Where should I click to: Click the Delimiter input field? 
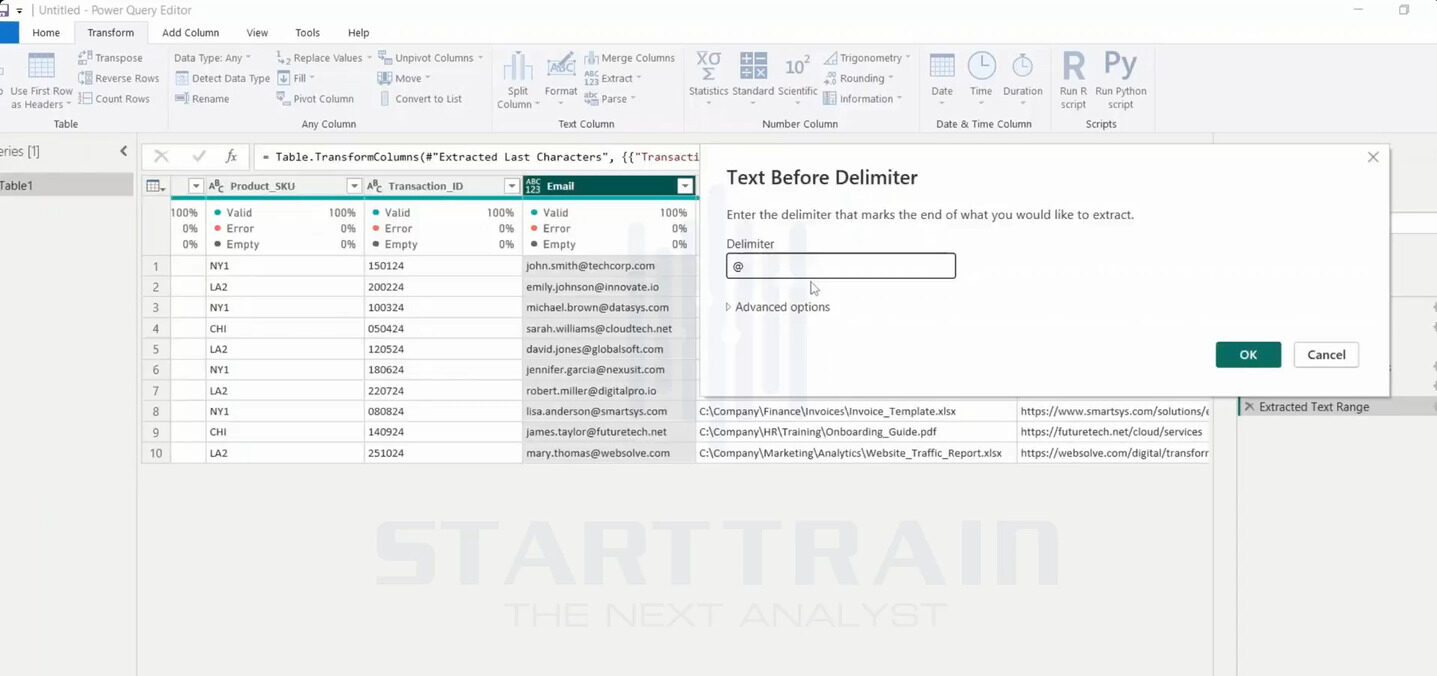[x=841, y=266]
